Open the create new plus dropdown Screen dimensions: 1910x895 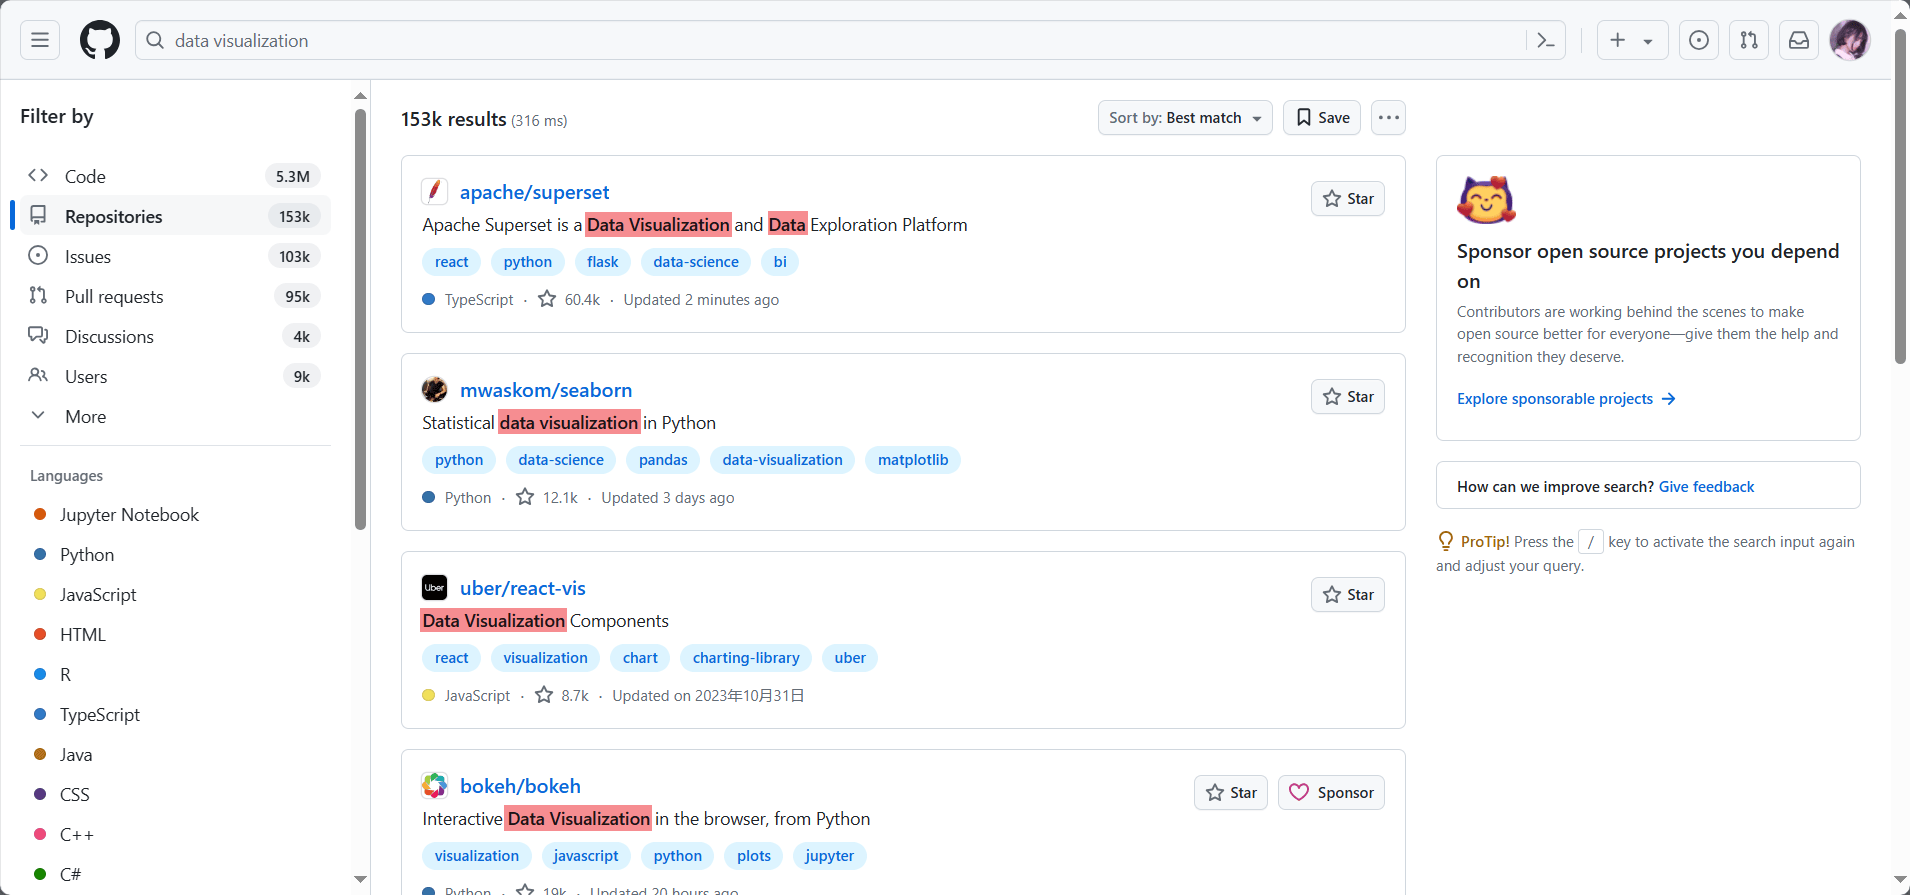point(1632,40)
